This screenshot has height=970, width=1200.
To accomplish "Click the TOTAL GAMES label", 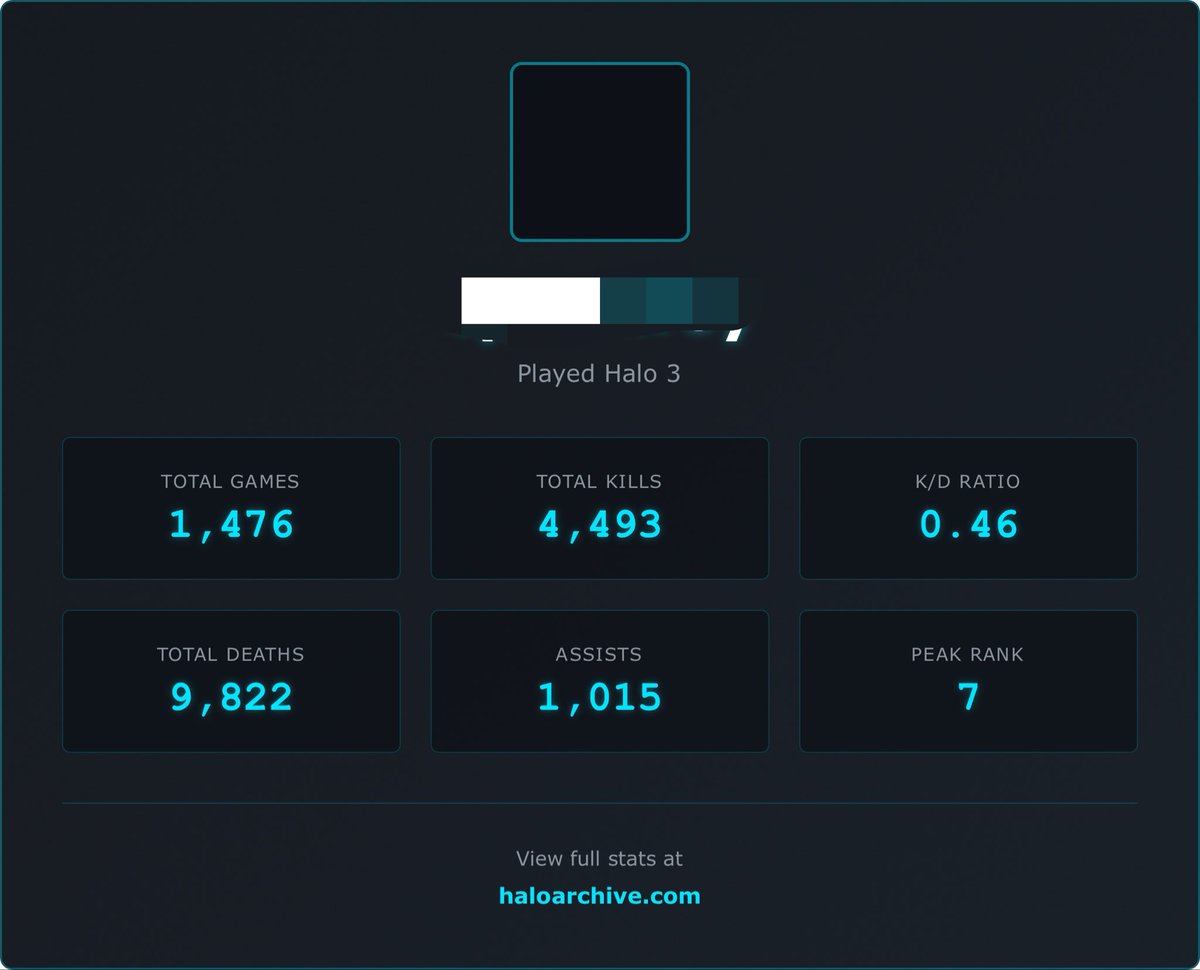I will coord(230,482).
